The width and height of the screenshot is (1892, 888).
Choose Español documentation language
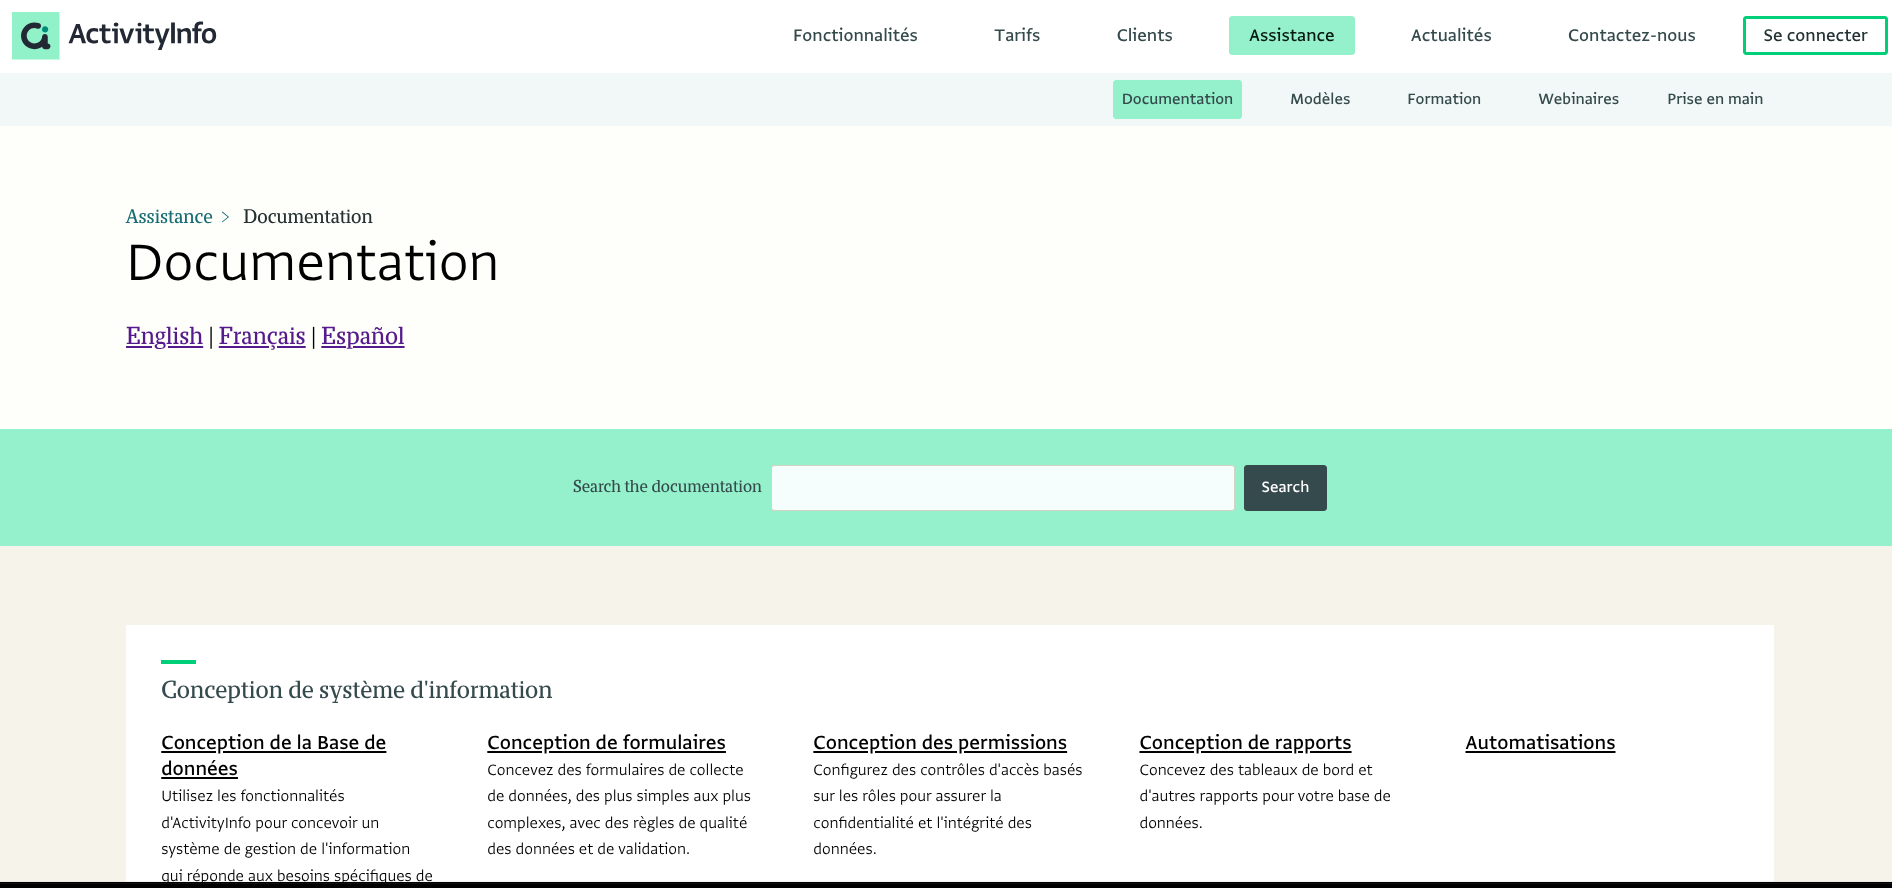pos(362,336)
